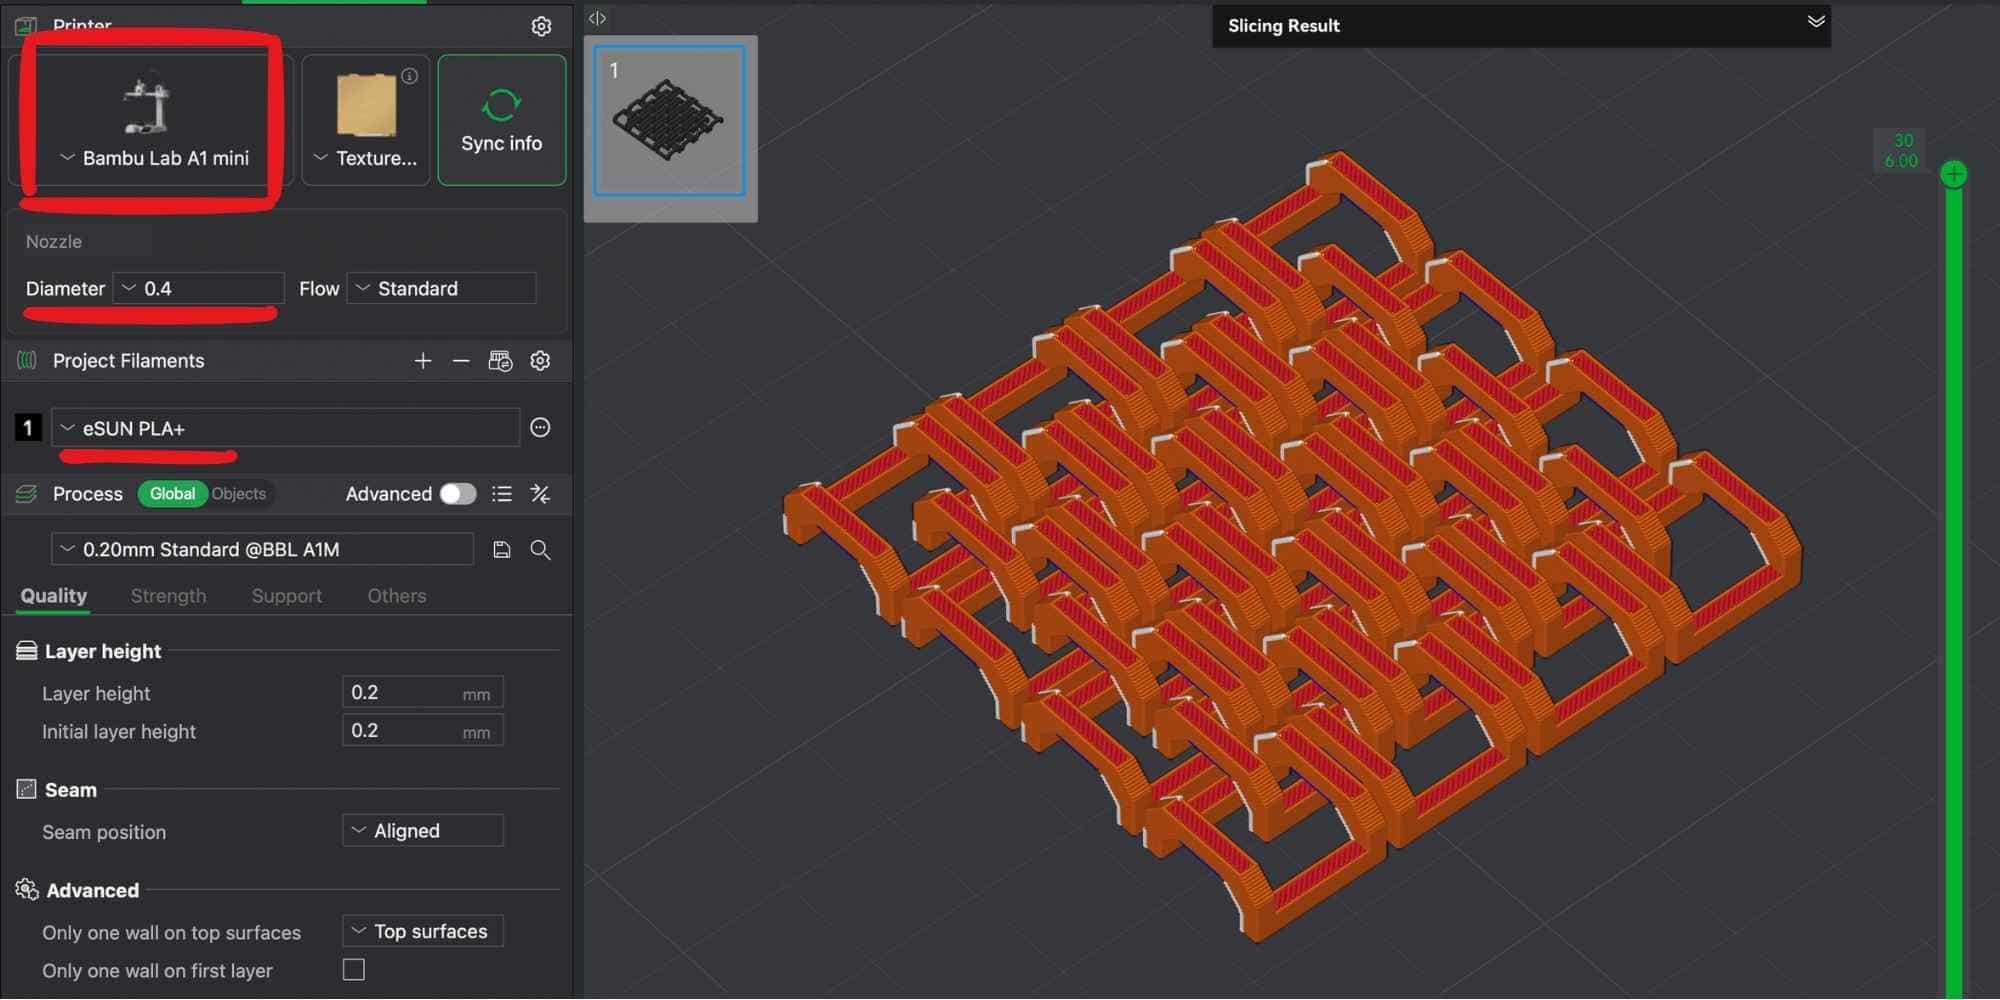Screen dimensions: 2000x1000
Task: Open Only one wall on top surfaces dropdown
Action: pyautogui.click(x=423, y=931)
